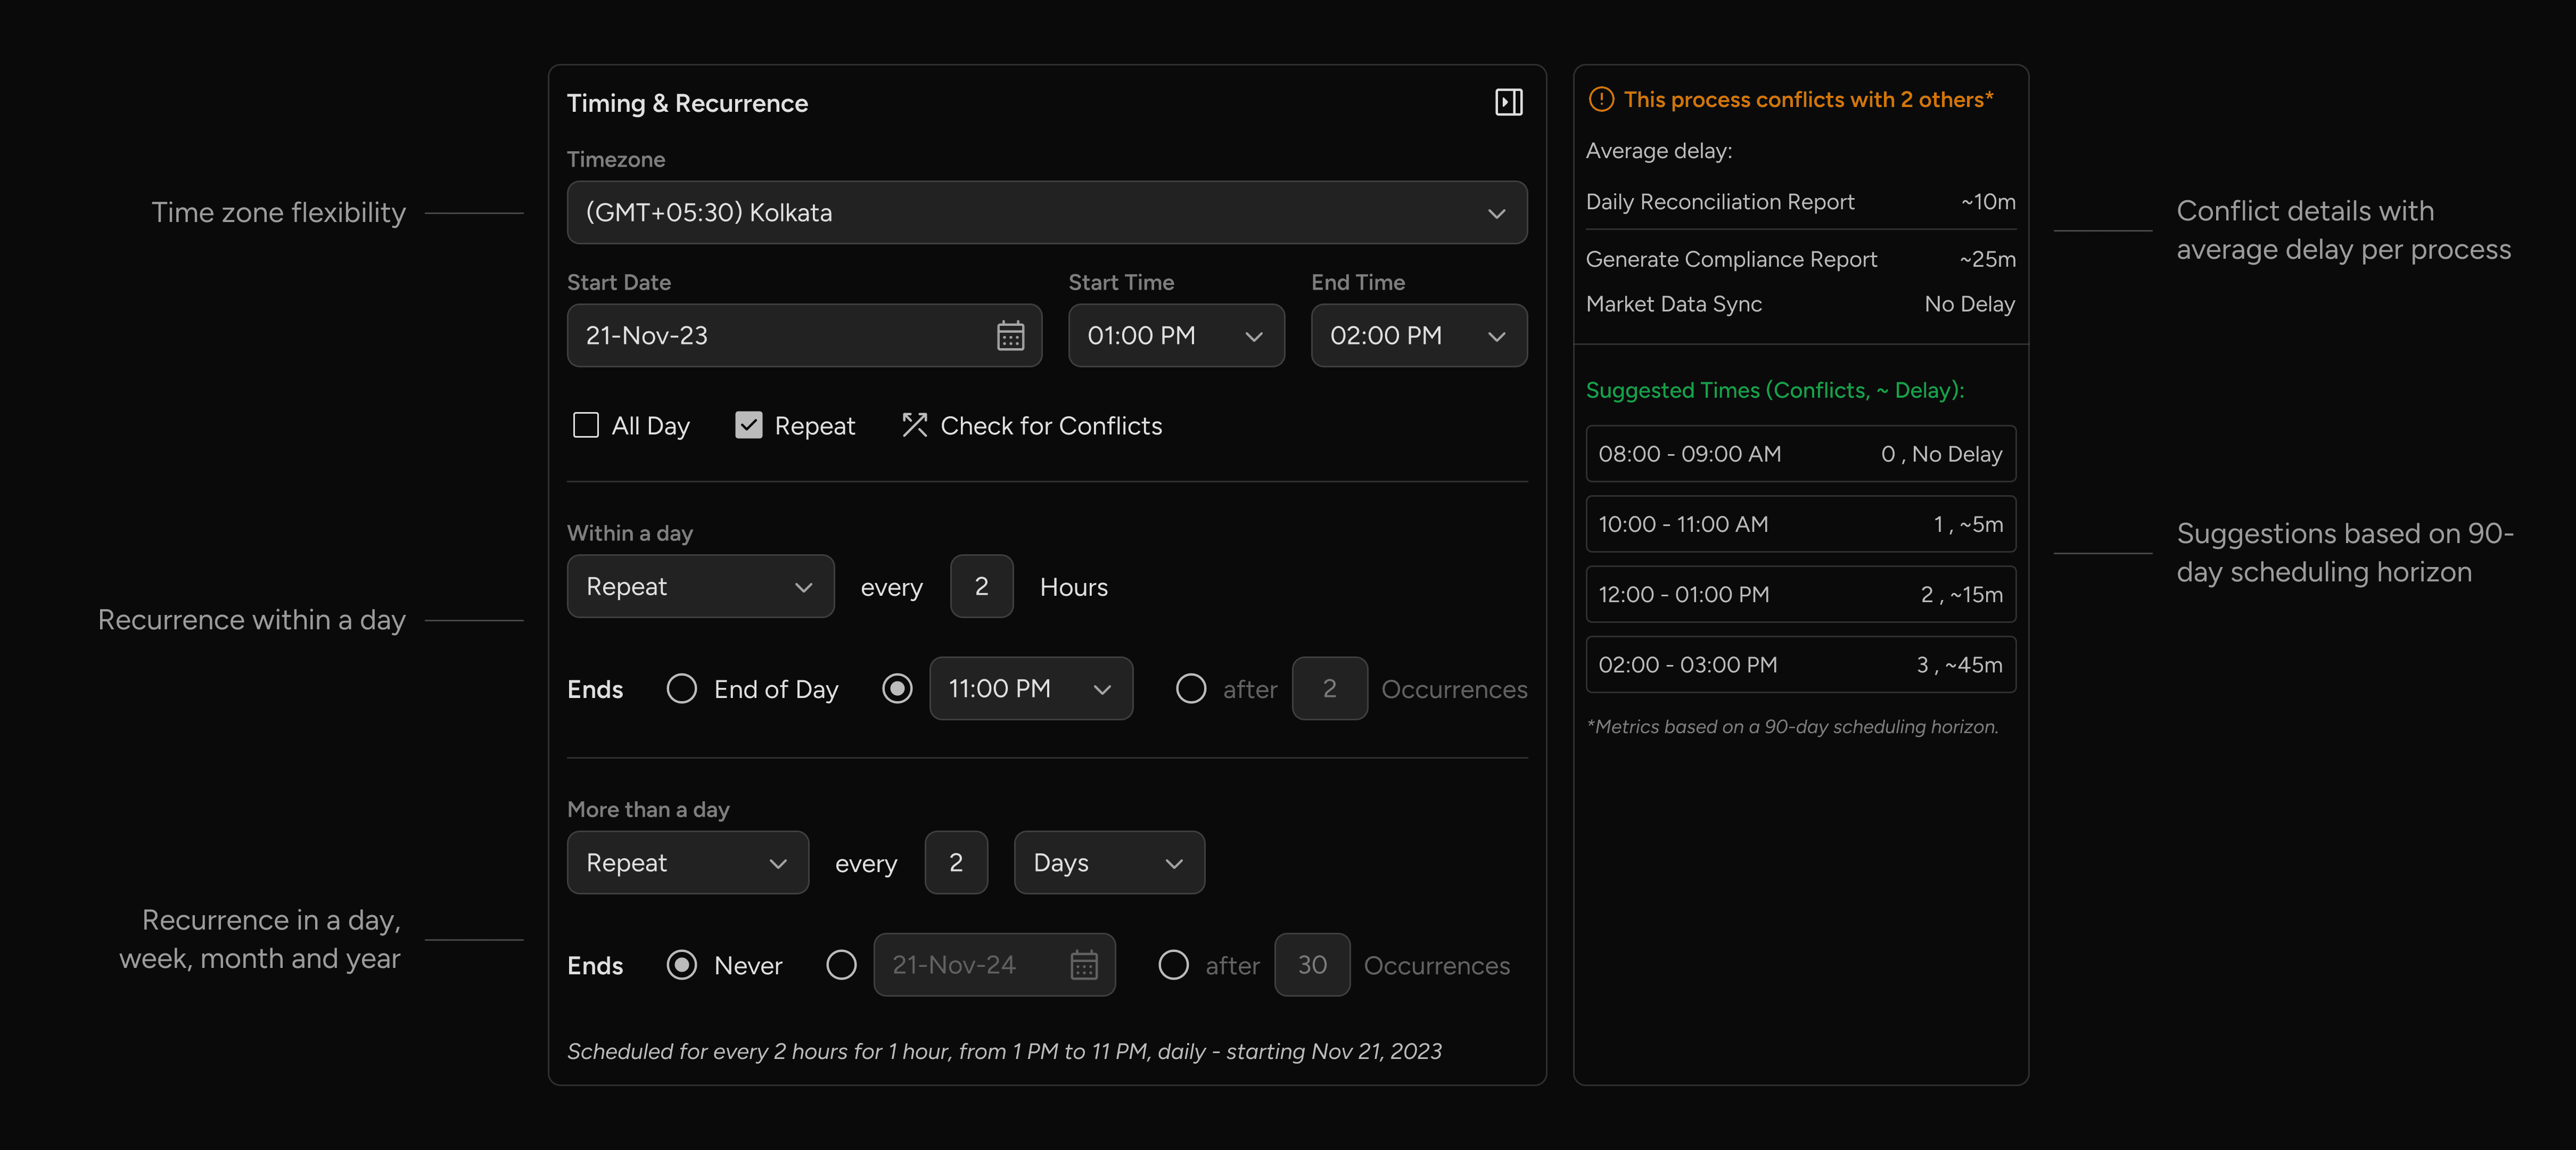The width and height of the screenshot is (2576, 1150).
Task: Click the 'Within a day' section label
Action: 629,533
